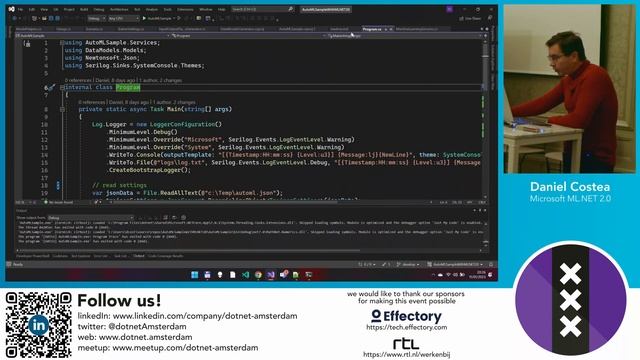This screenshot has width=640, height=360.
Task: Click the Visual Studio taskbar icon
Action: click(271, 275)
